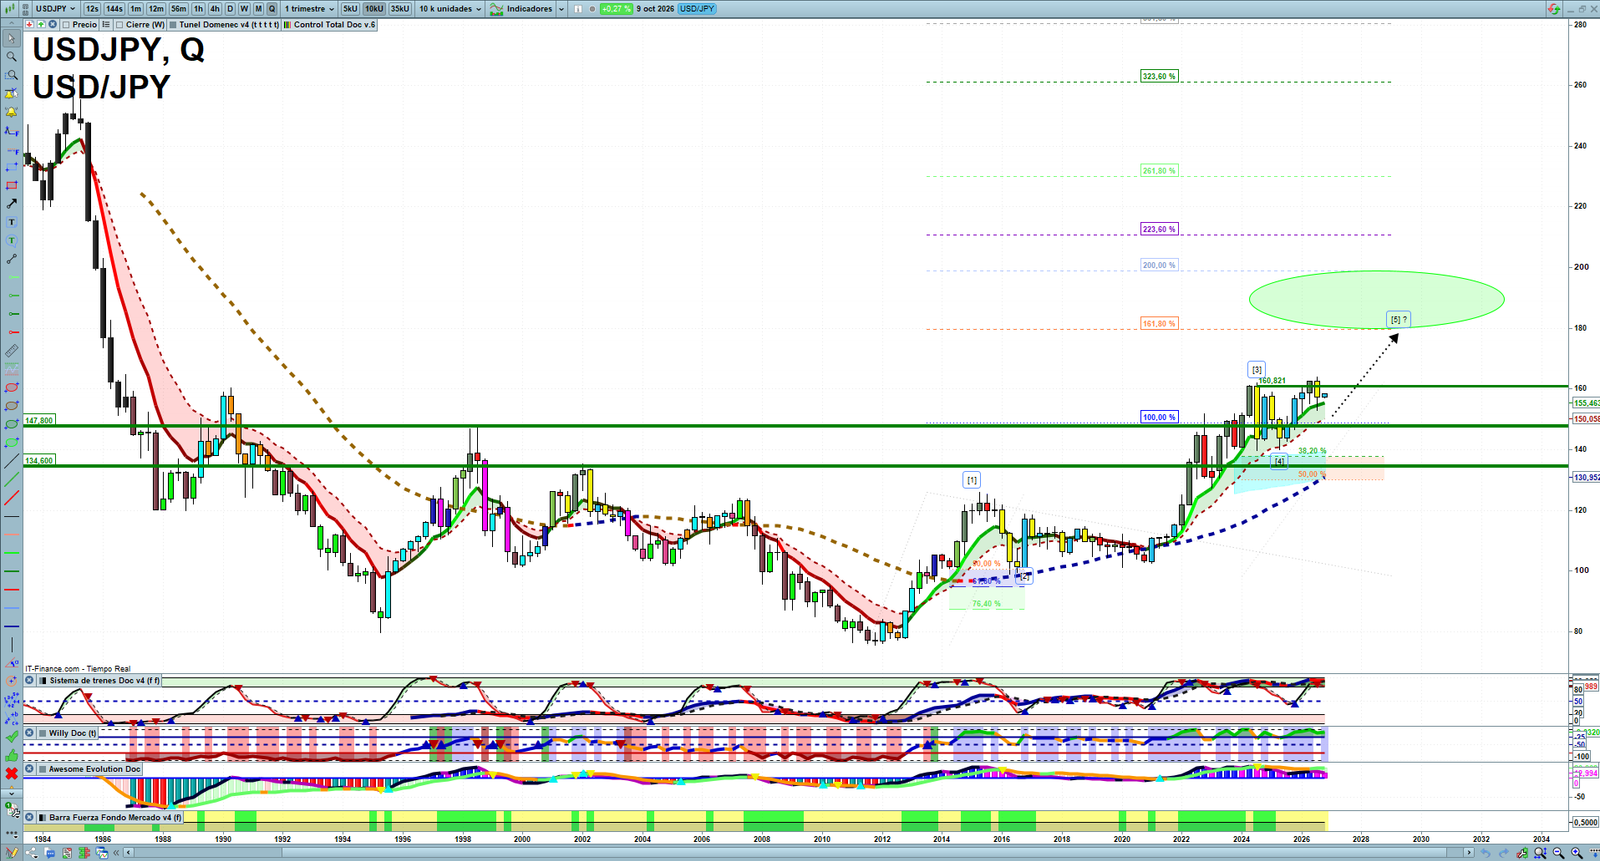
Task: Click the 12s timeframe button
Action: pyautogui.click(x=92, y=9)
